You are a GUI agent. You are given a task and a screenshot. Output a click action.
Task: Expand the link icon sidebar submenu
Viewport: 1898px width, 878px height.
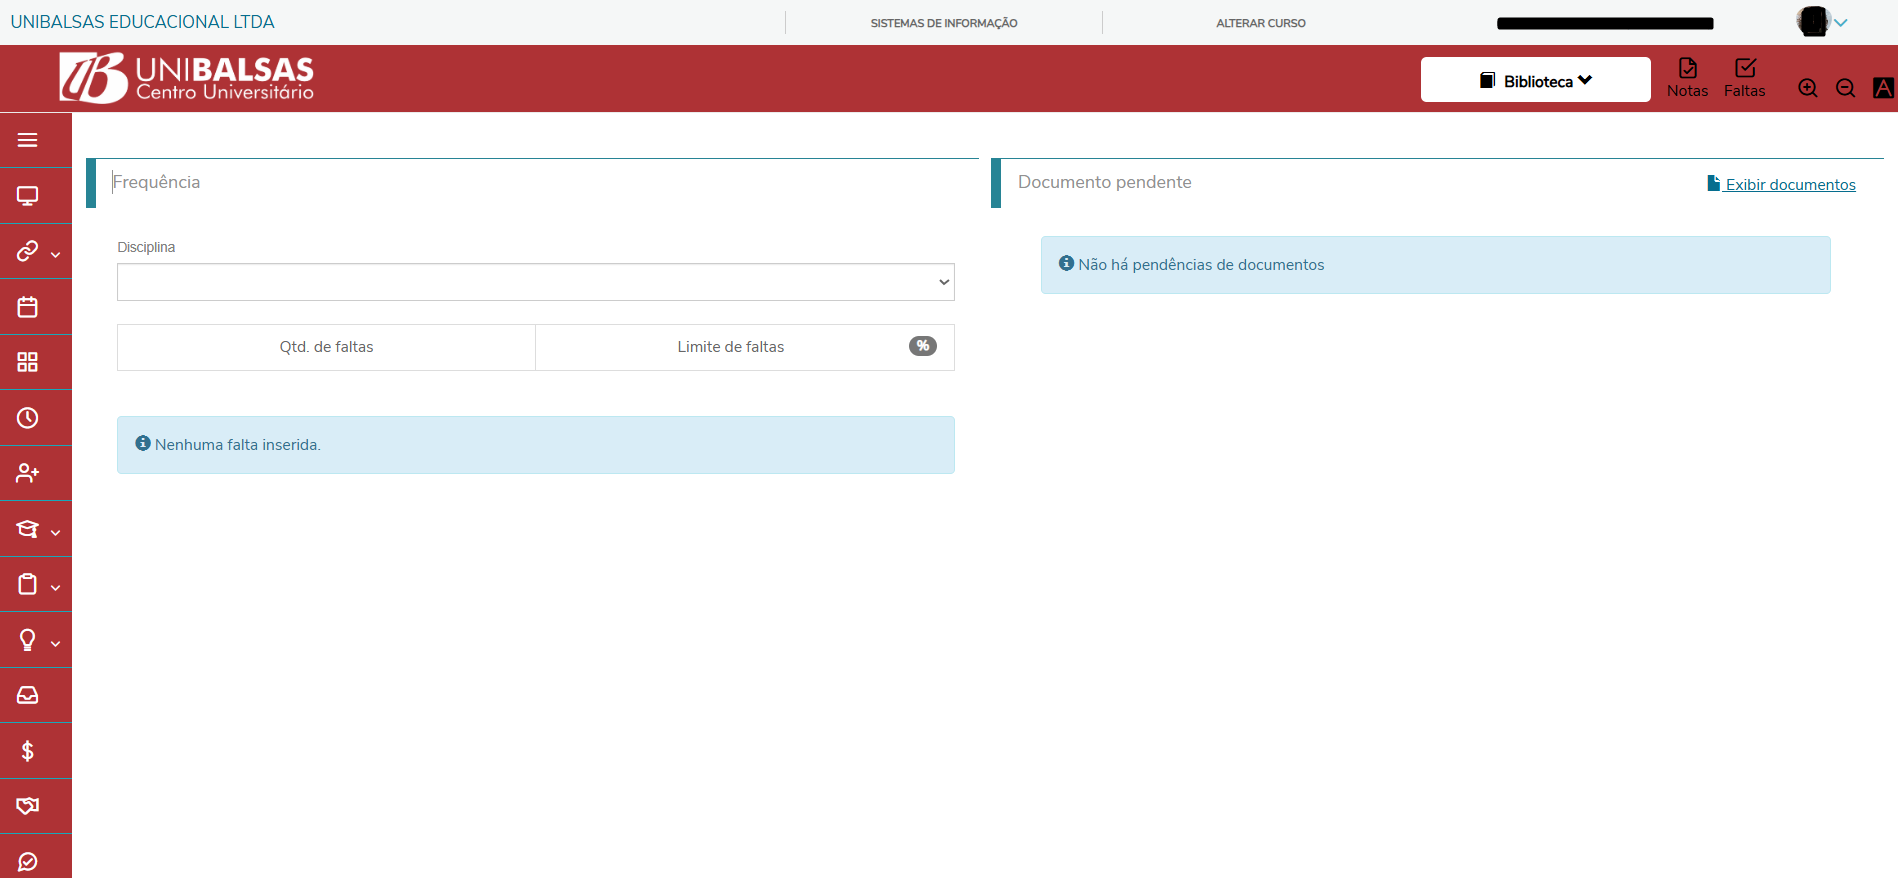pyautogui.click(x=36, y=251)
